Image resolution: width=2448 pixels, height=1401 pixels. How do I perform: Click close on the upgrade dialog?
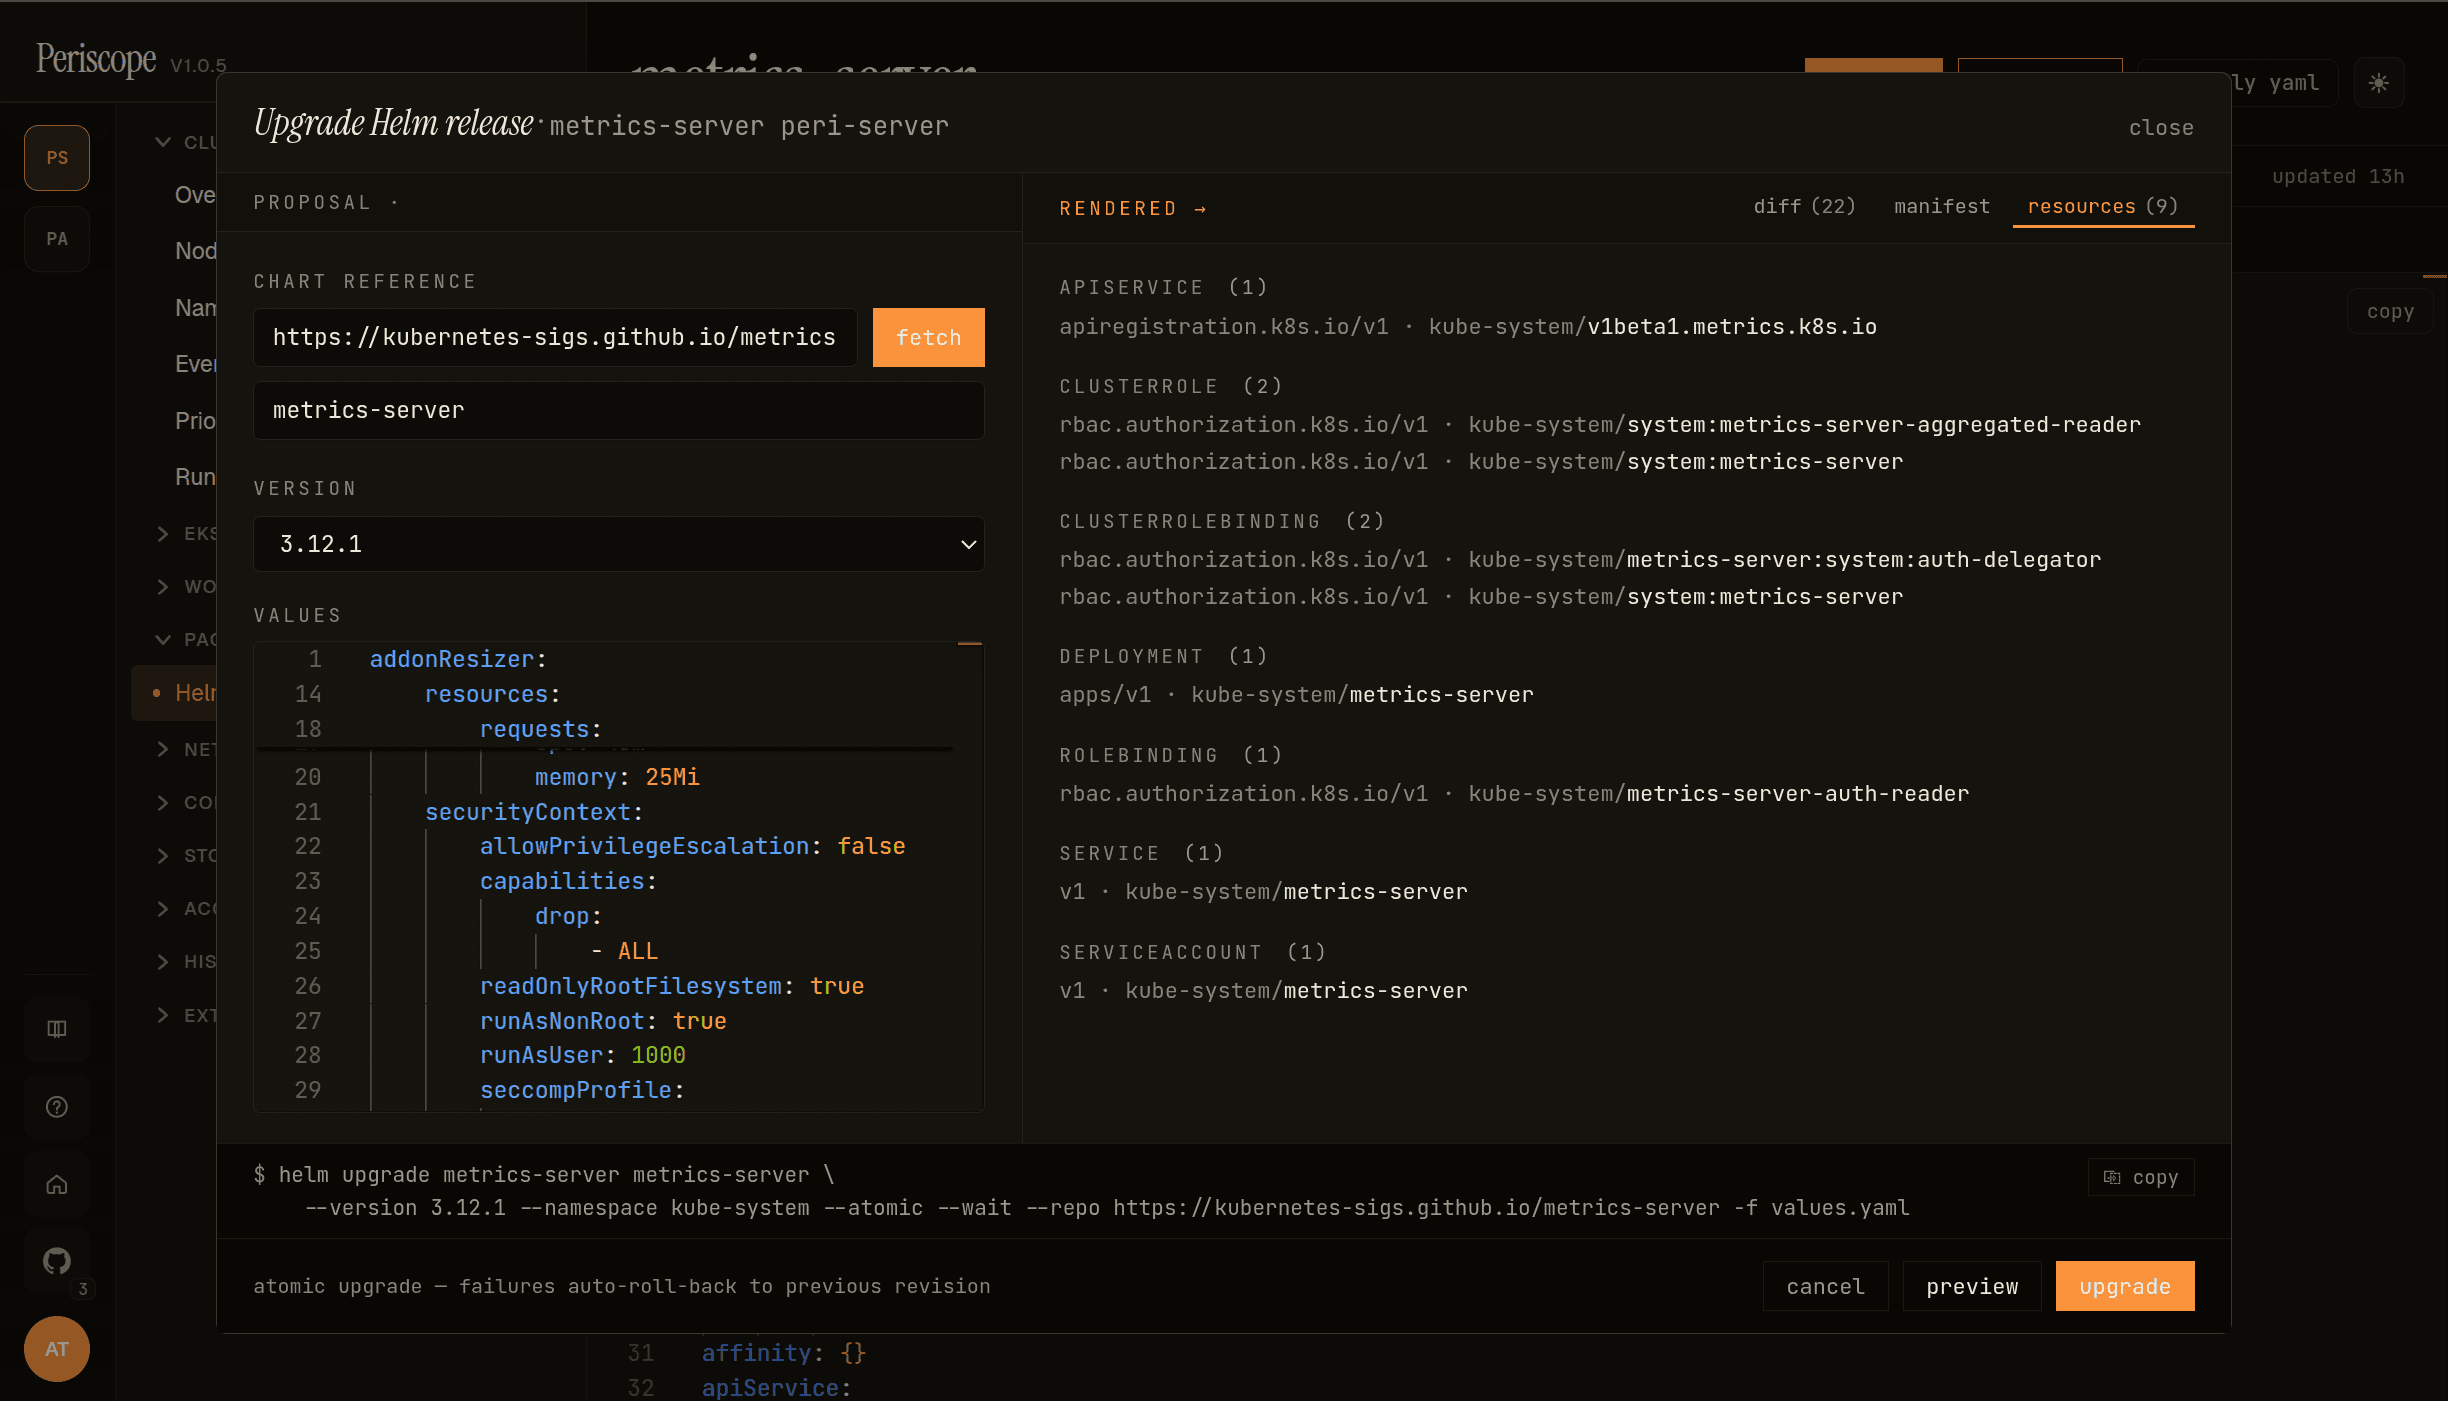pos(2161,128)
